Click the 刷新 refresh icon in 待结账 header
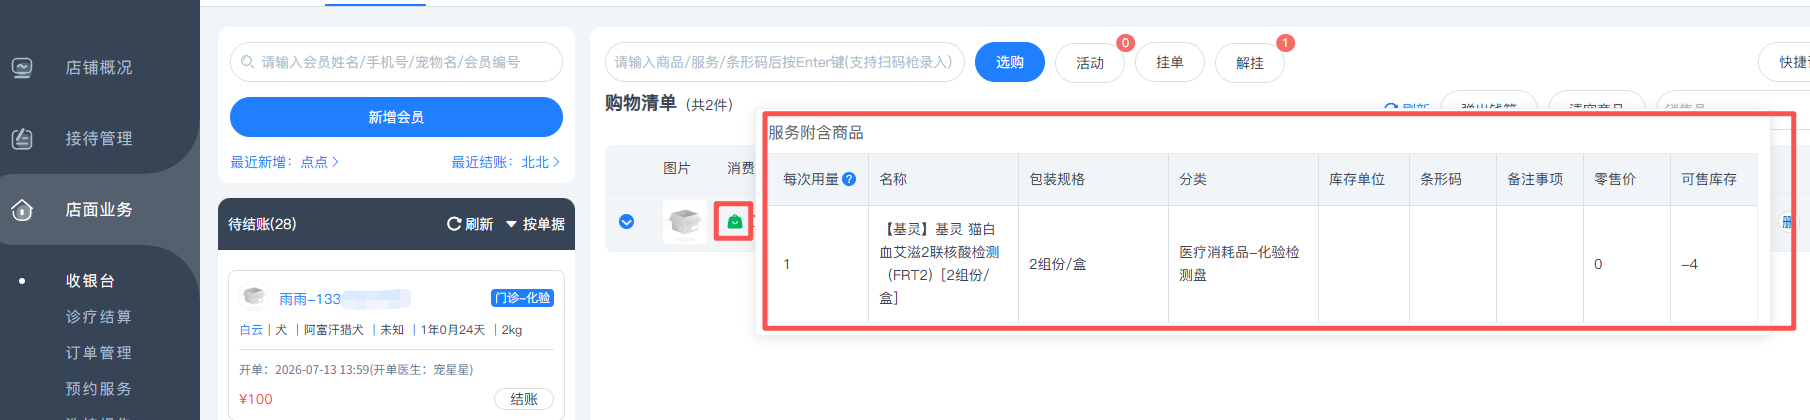This screenshot has width=1810, height=420. pyautogui.click(x=454, y=224)
